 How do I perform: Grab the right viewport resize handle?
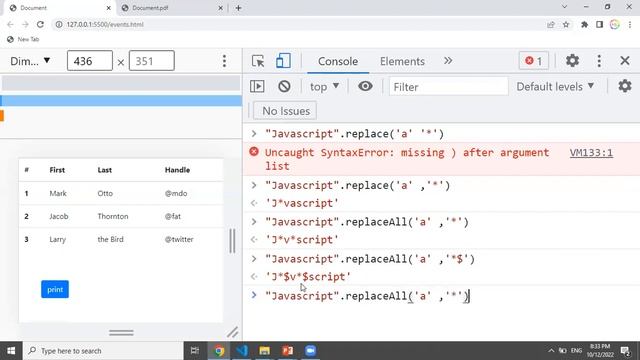click(x=232, y=241)
